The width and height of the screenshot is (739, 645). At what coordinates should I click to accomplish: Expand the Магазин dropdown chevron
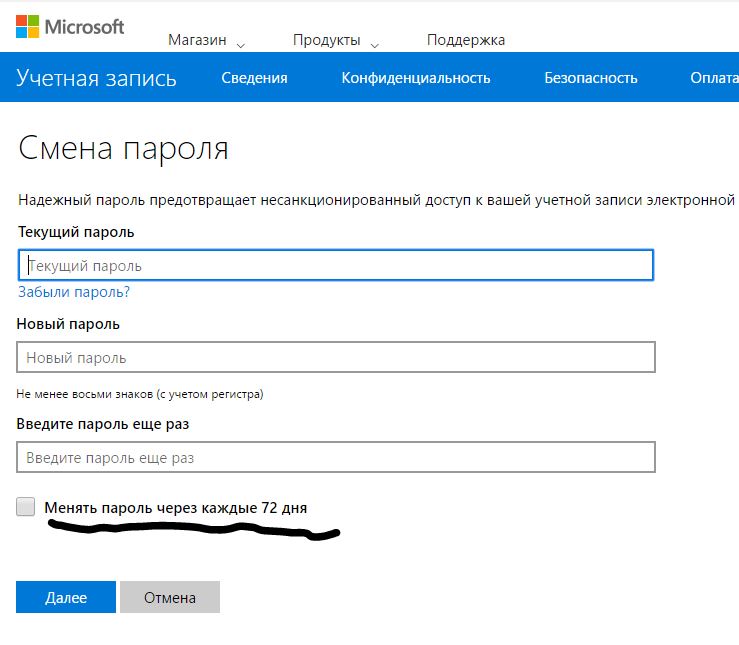pos(241,46)
